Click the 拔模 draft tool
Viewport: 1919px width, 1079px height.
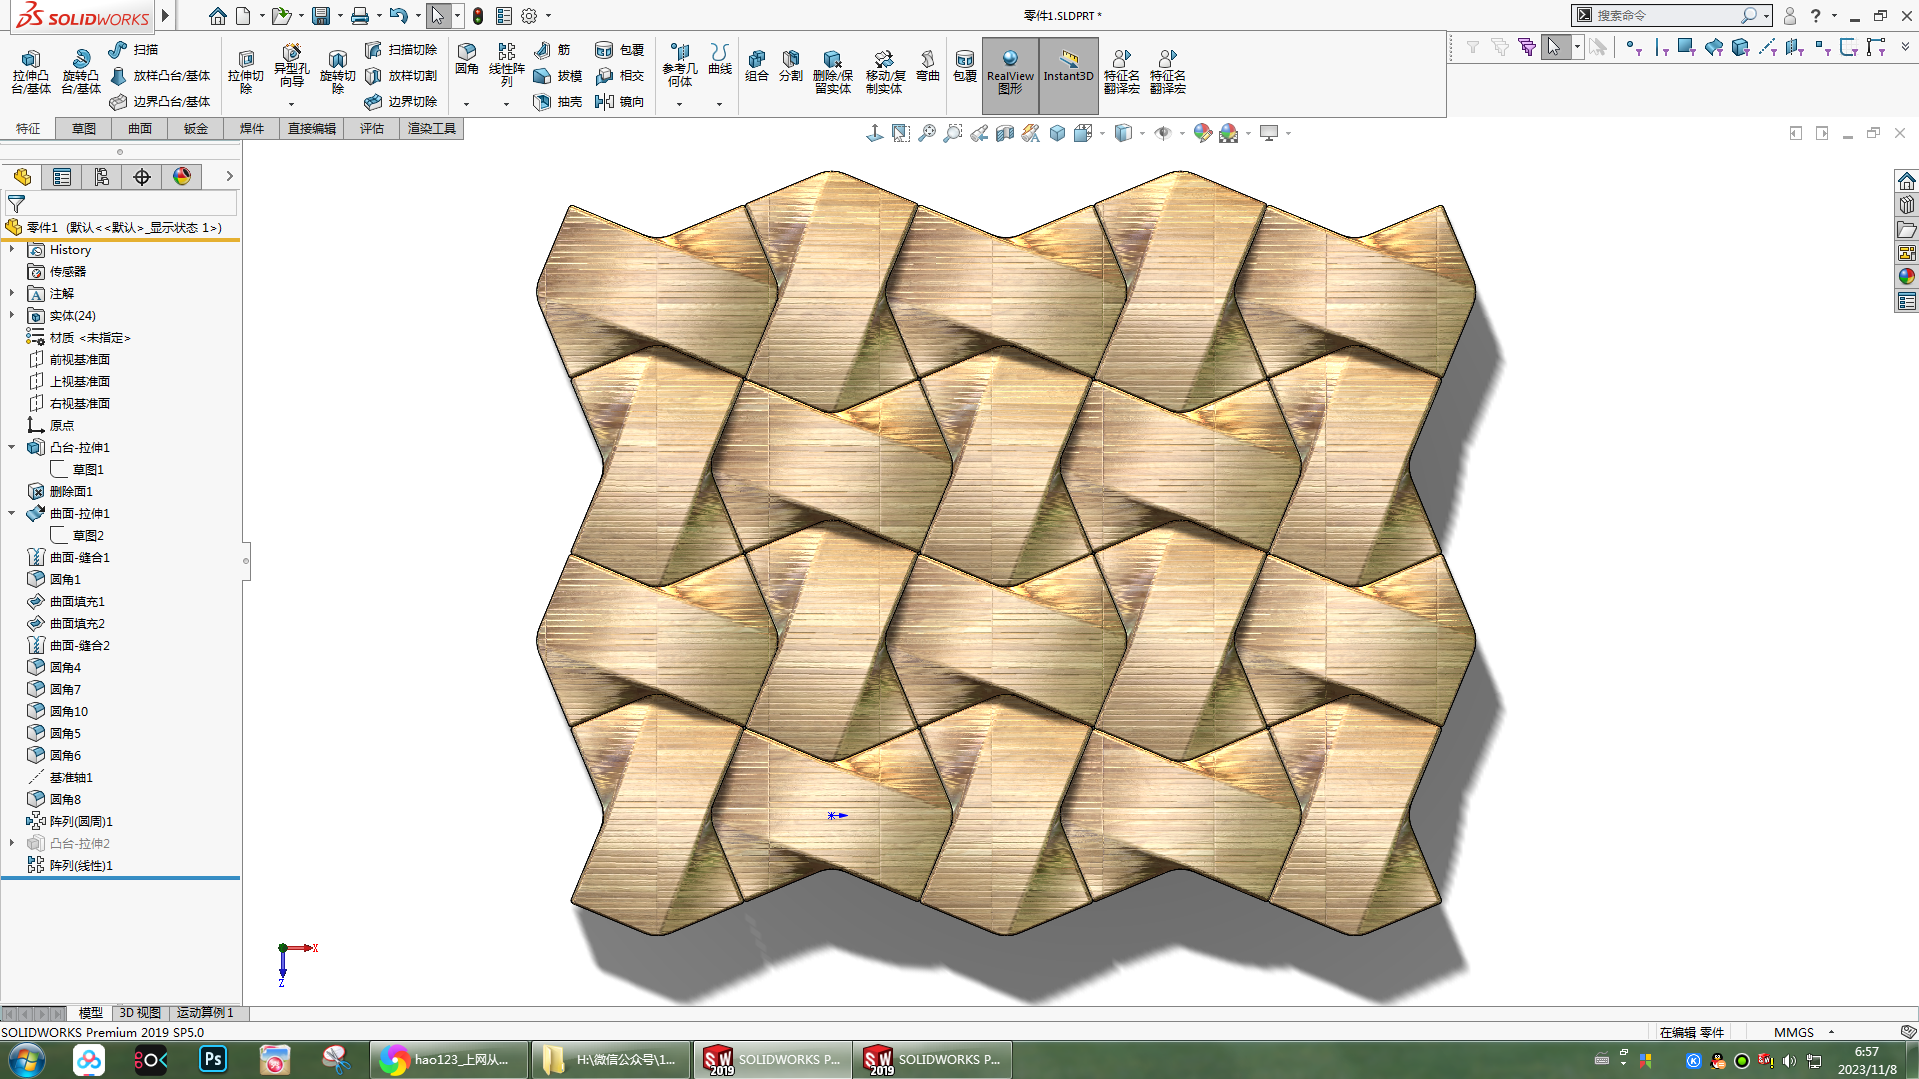coord(558,76)
